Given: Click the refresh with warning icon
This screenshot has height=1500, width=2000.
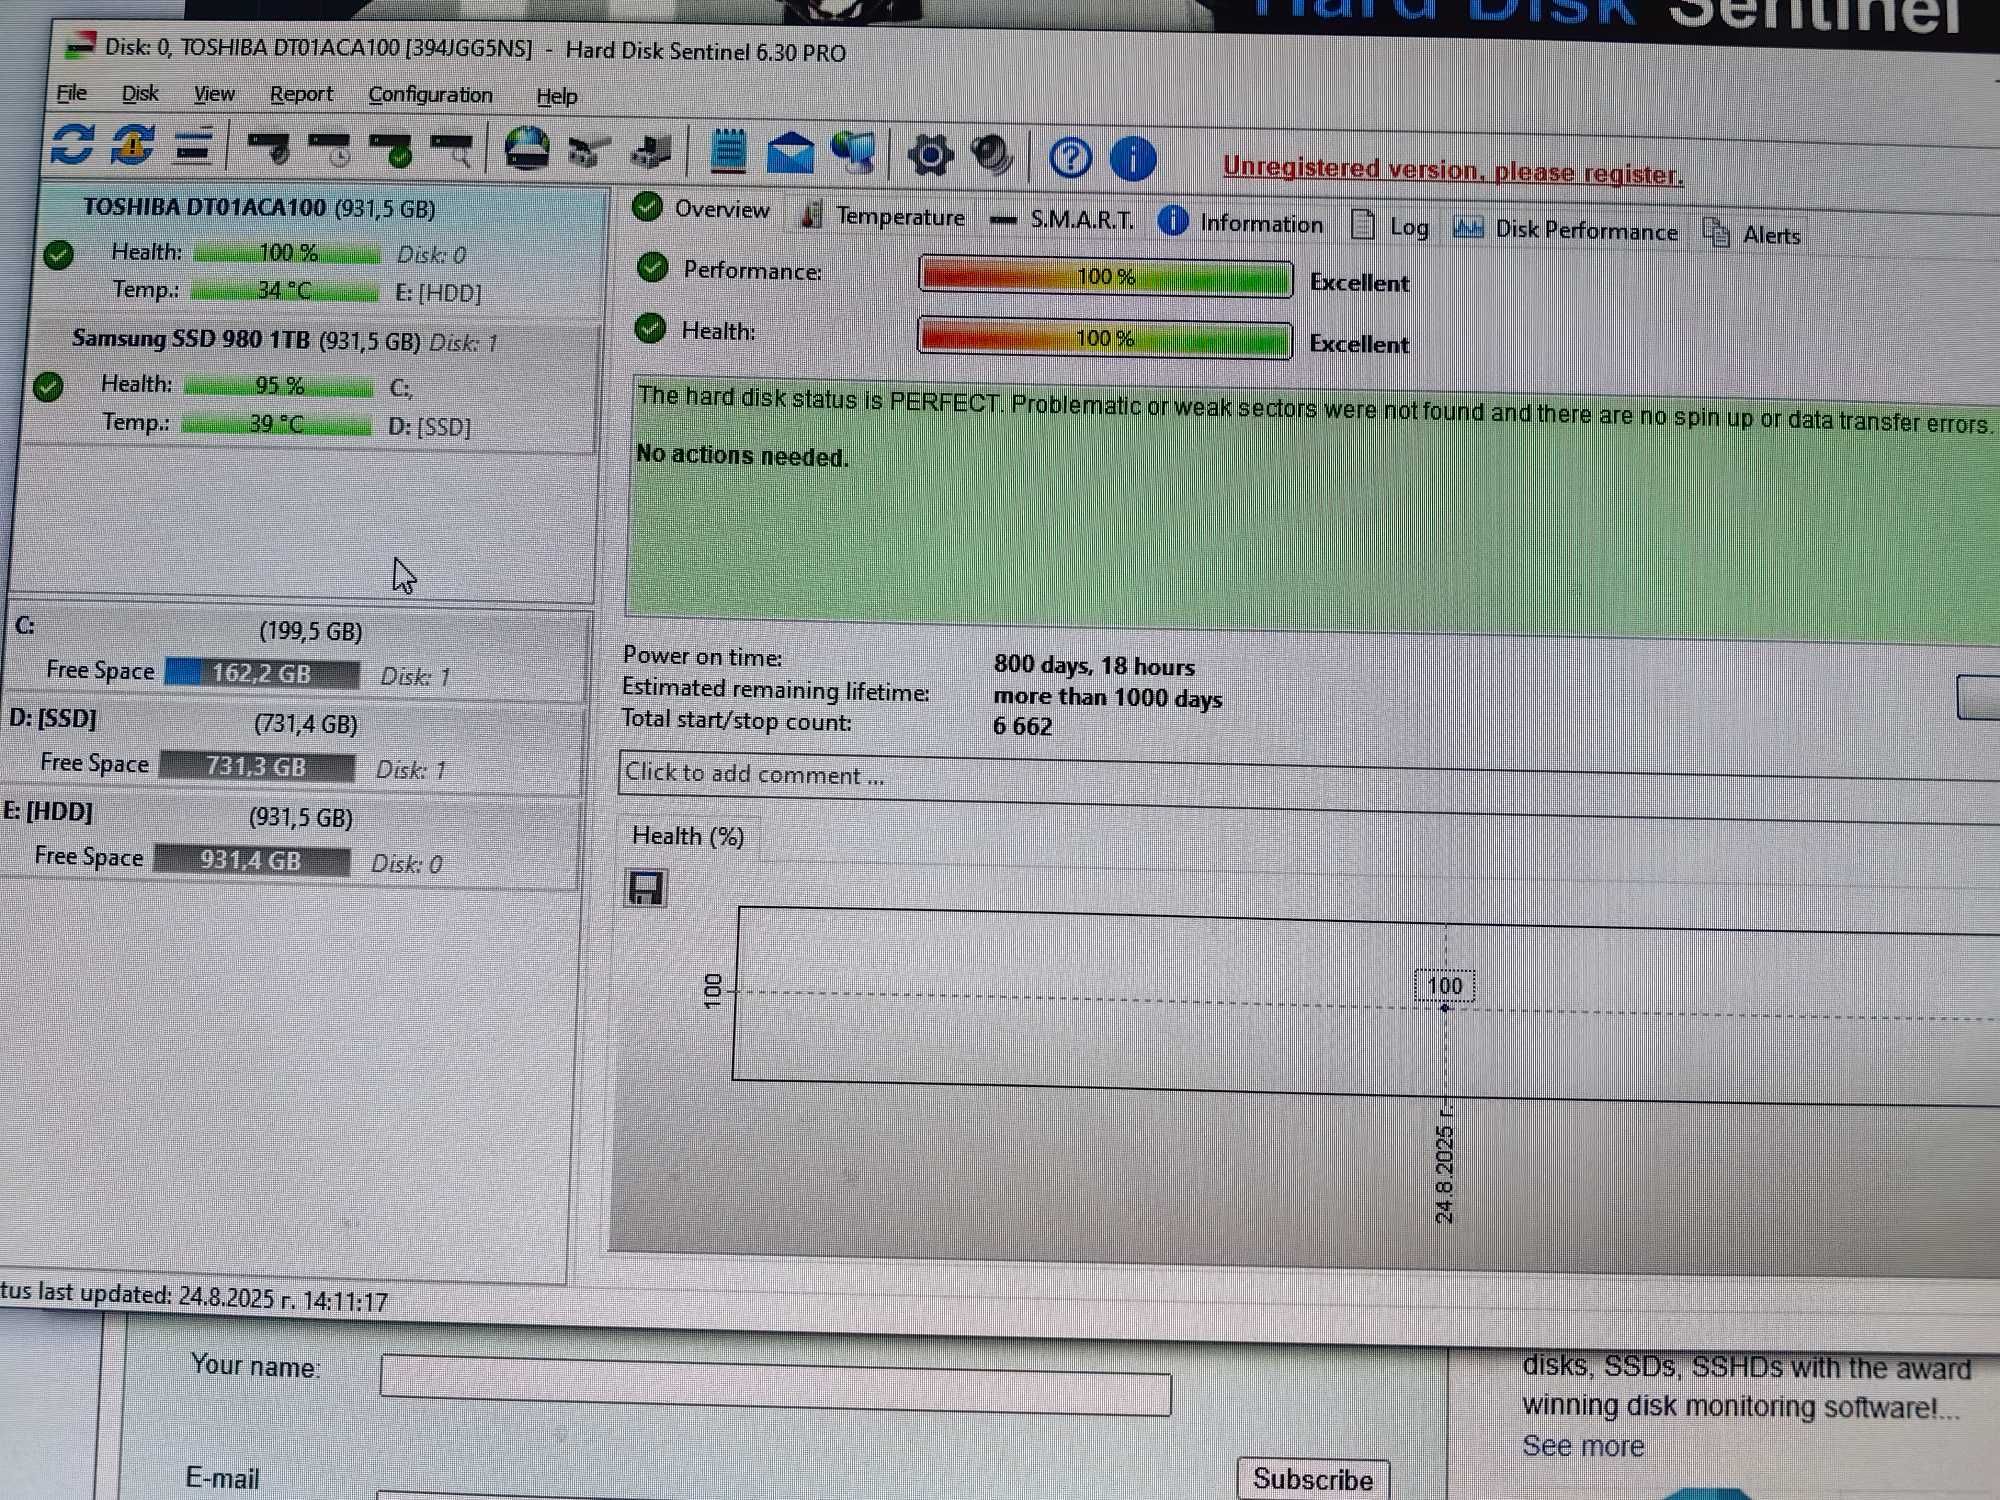Looking at the screenshot, I should [x=132, y=146].
